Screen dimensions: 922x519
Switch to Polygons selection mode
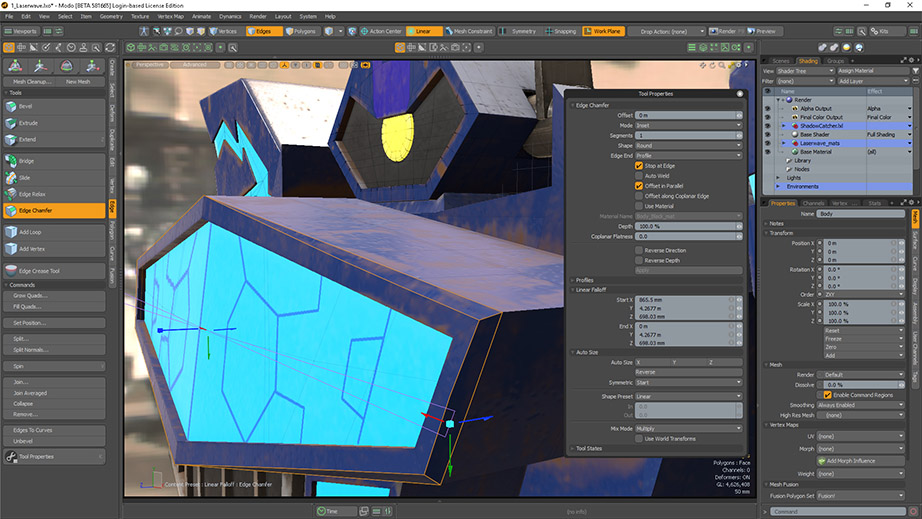(x=303, y=31)
